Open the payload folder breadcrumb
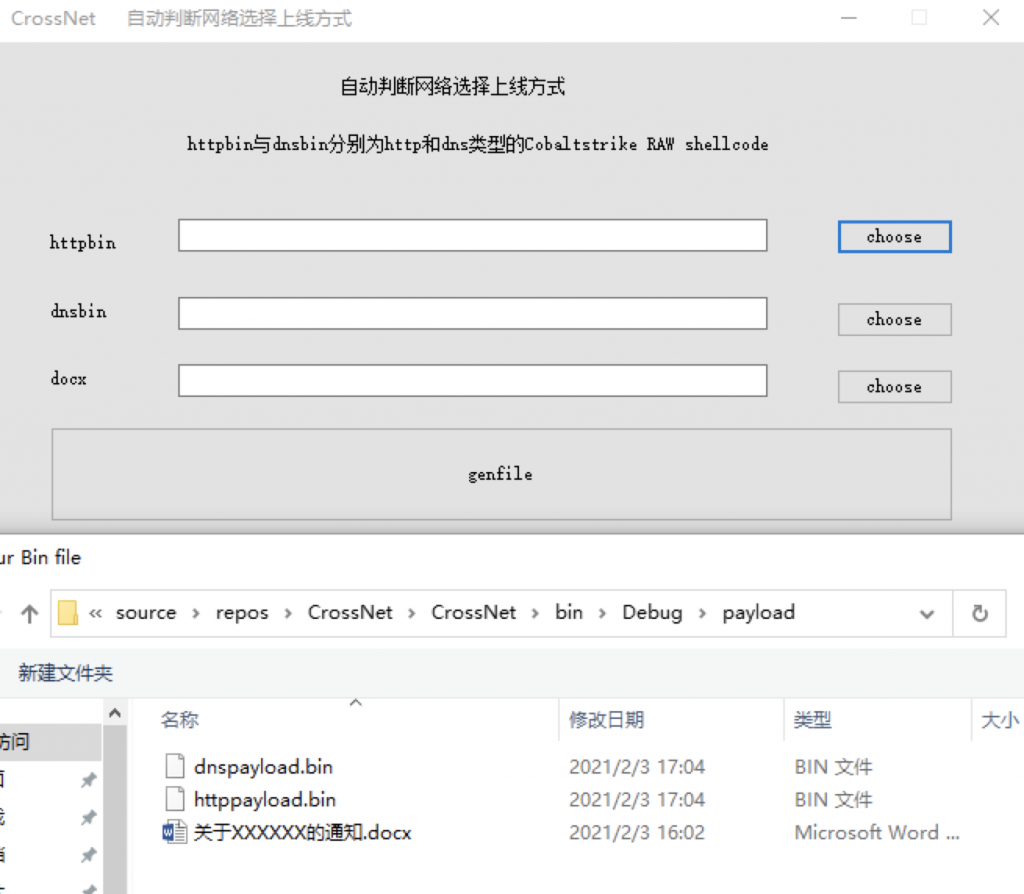 [x=758, y=613]
